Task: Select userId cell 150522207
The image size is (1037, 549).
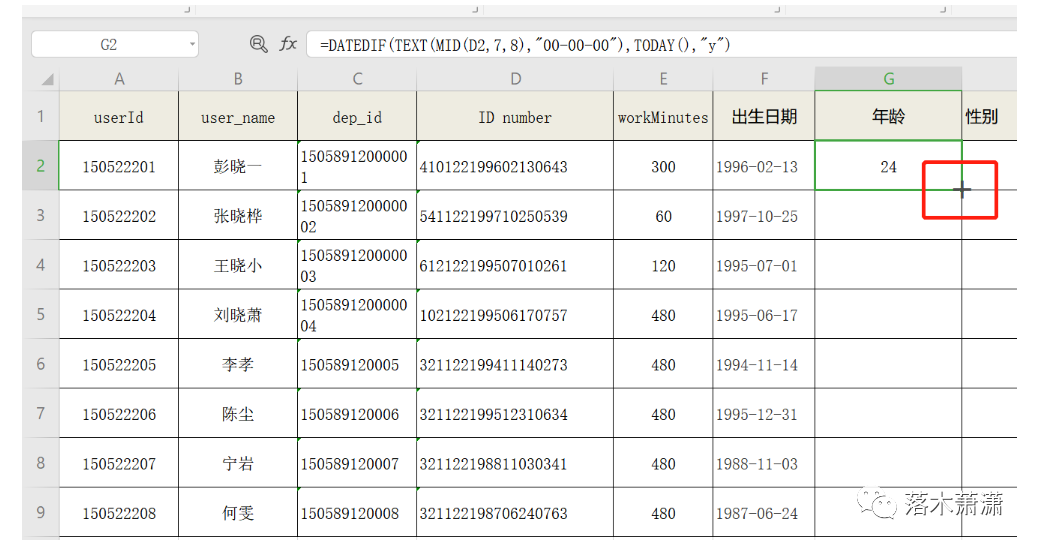Action: pyautogui.click(x=119, y=464)
